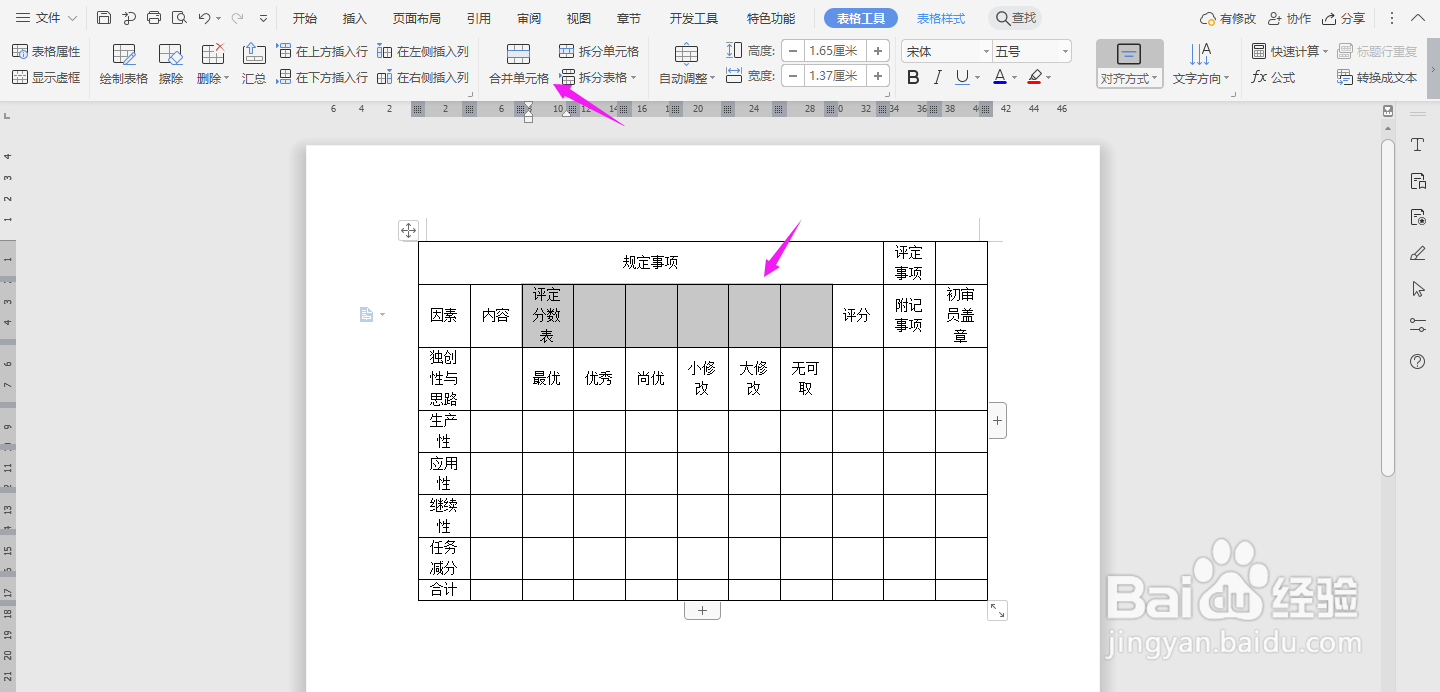The width and height of the screenshot is (1440, 692).
Task: Toggle italic formatting with I
Action: (x=939, y=77)
